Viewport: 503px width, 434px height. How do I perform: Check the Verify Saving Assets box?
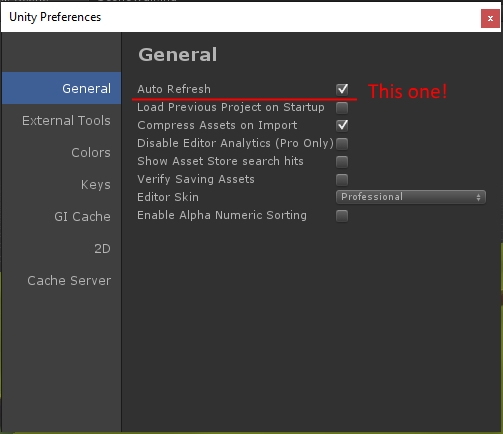[342, 180]
